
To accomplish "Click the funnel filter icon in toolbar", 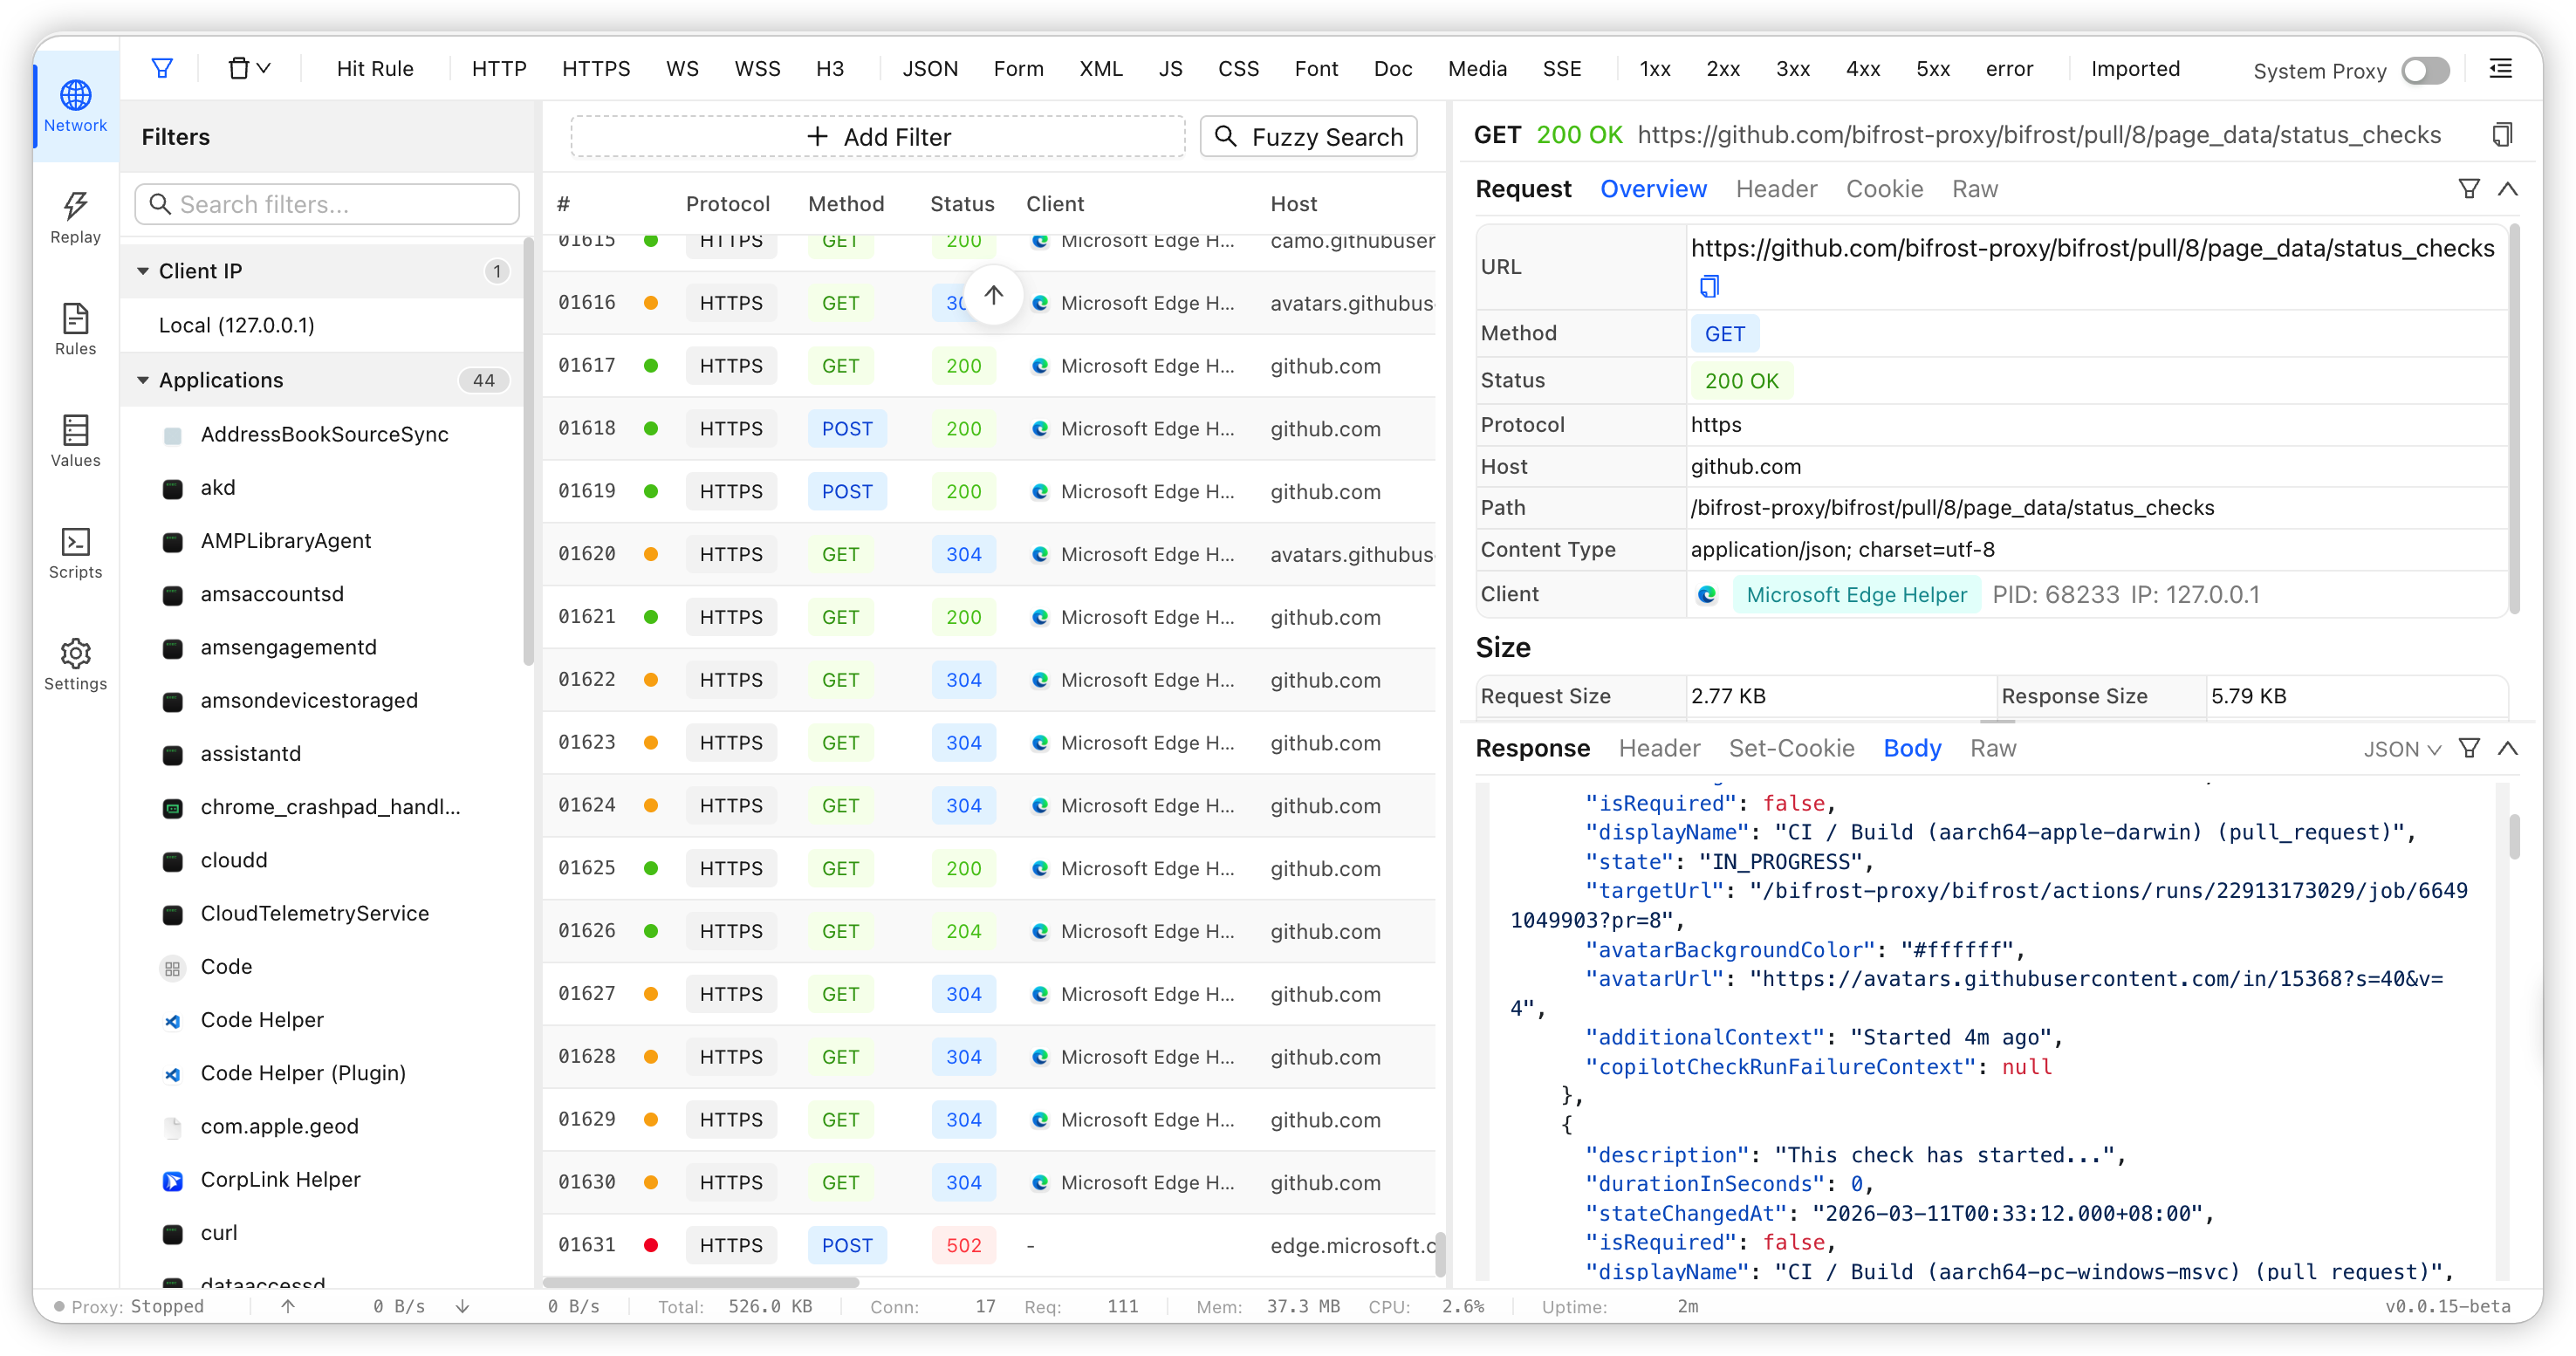I will click(x=162, y=68).
